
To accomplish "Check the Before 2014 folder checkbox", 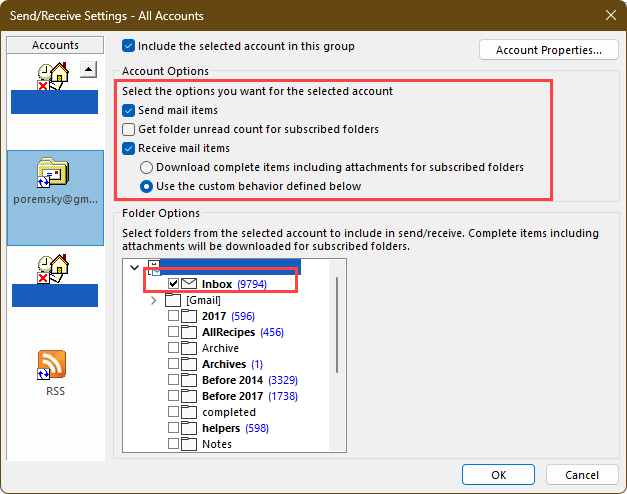I will click(173, 380).
